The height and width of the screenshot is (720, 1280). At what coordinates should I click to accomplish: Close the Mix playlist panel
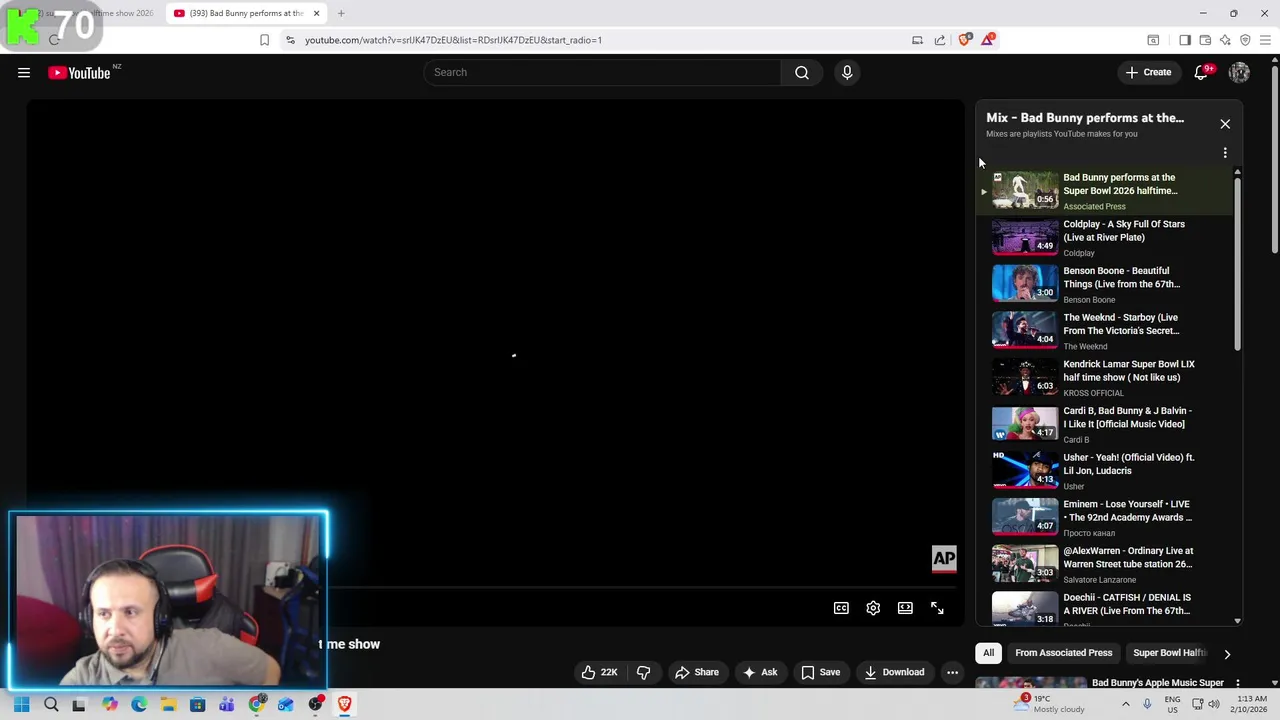(x=1225, y=124)
